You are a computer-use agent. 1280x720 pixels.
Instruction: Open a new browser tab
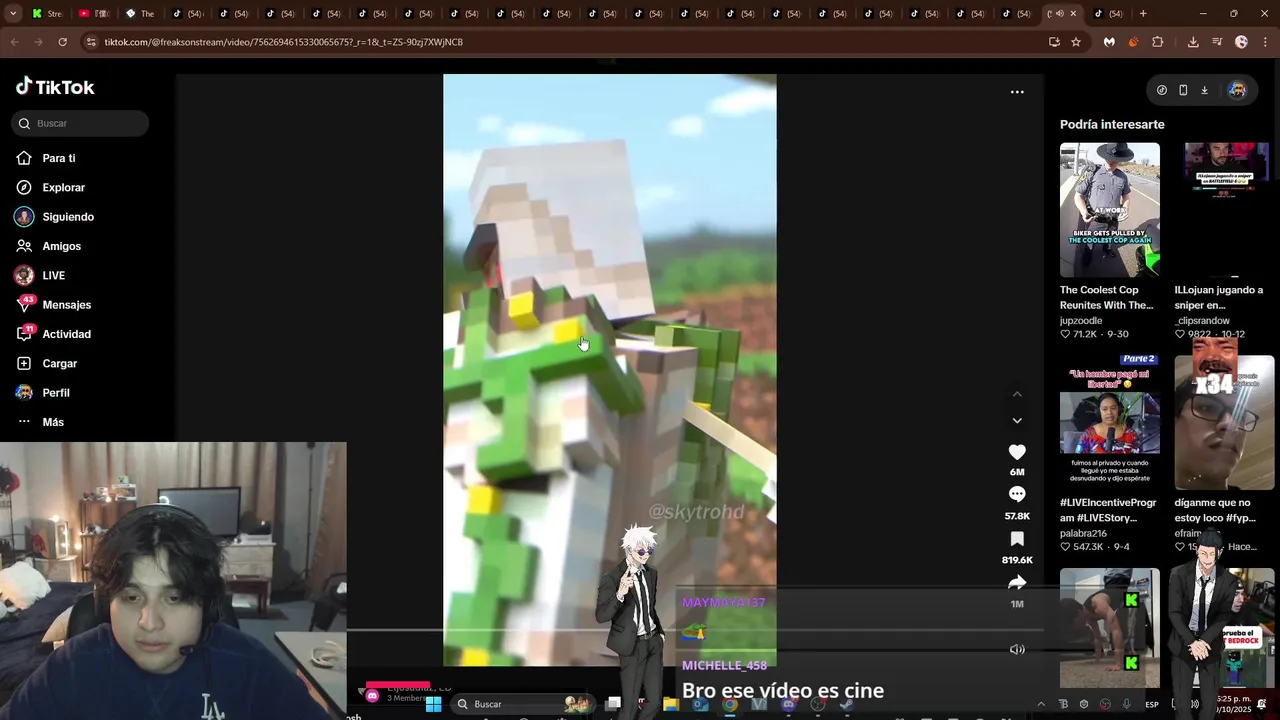click(x=1143, y=13)
